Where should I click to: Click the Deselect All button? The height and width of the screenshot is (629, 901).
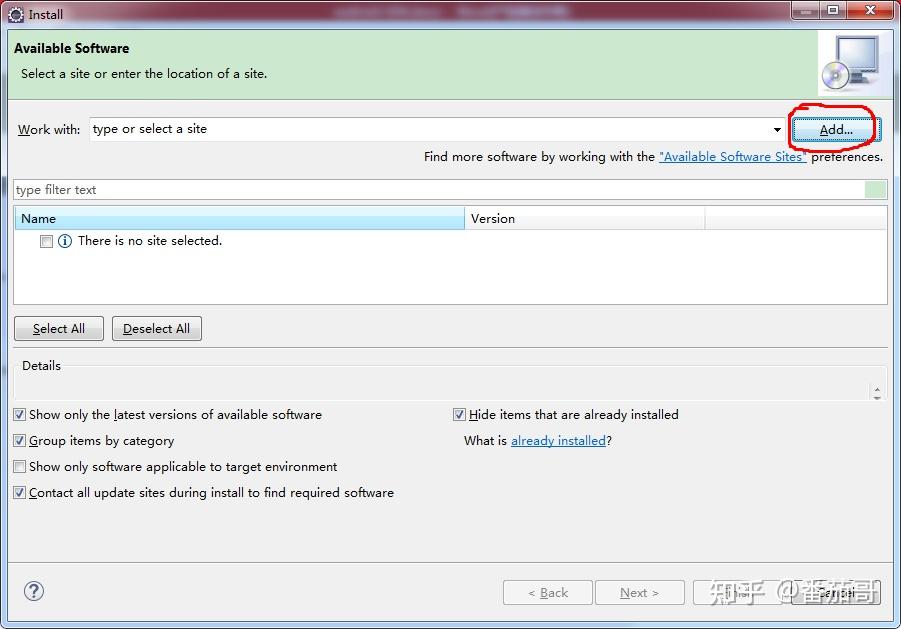coord(156,329)
